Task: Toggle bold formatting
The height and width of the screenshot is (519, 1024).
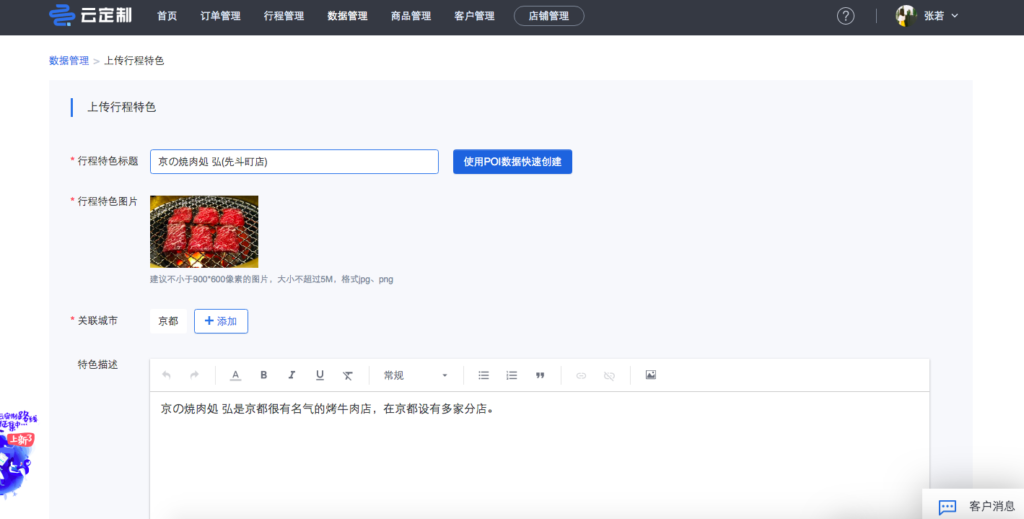Action: (x=264, y=375)
